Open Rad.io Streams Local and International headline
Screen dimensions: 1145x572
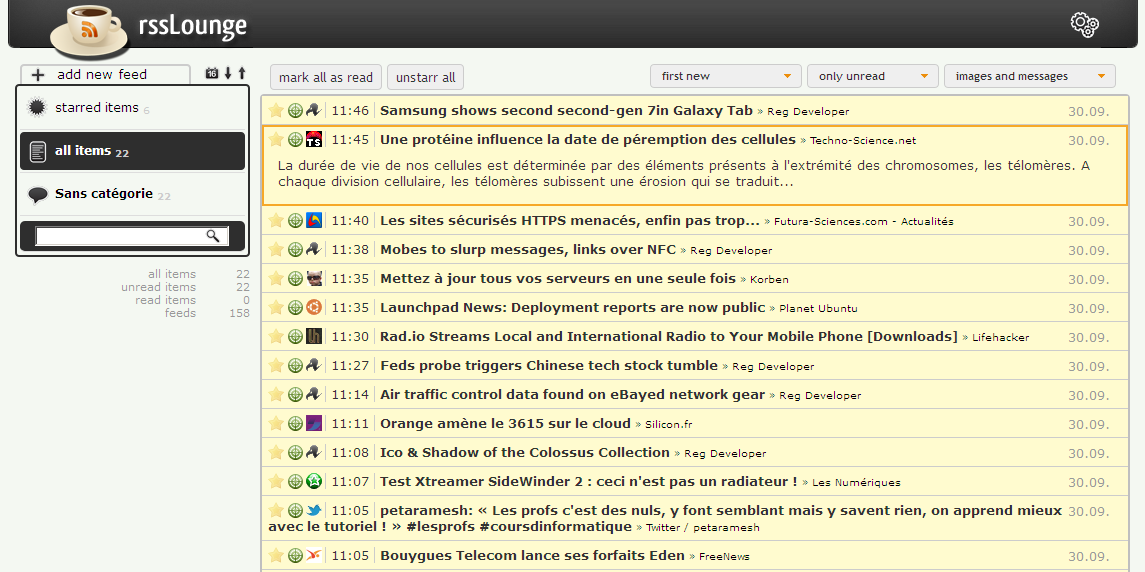[x=668, y=336]
